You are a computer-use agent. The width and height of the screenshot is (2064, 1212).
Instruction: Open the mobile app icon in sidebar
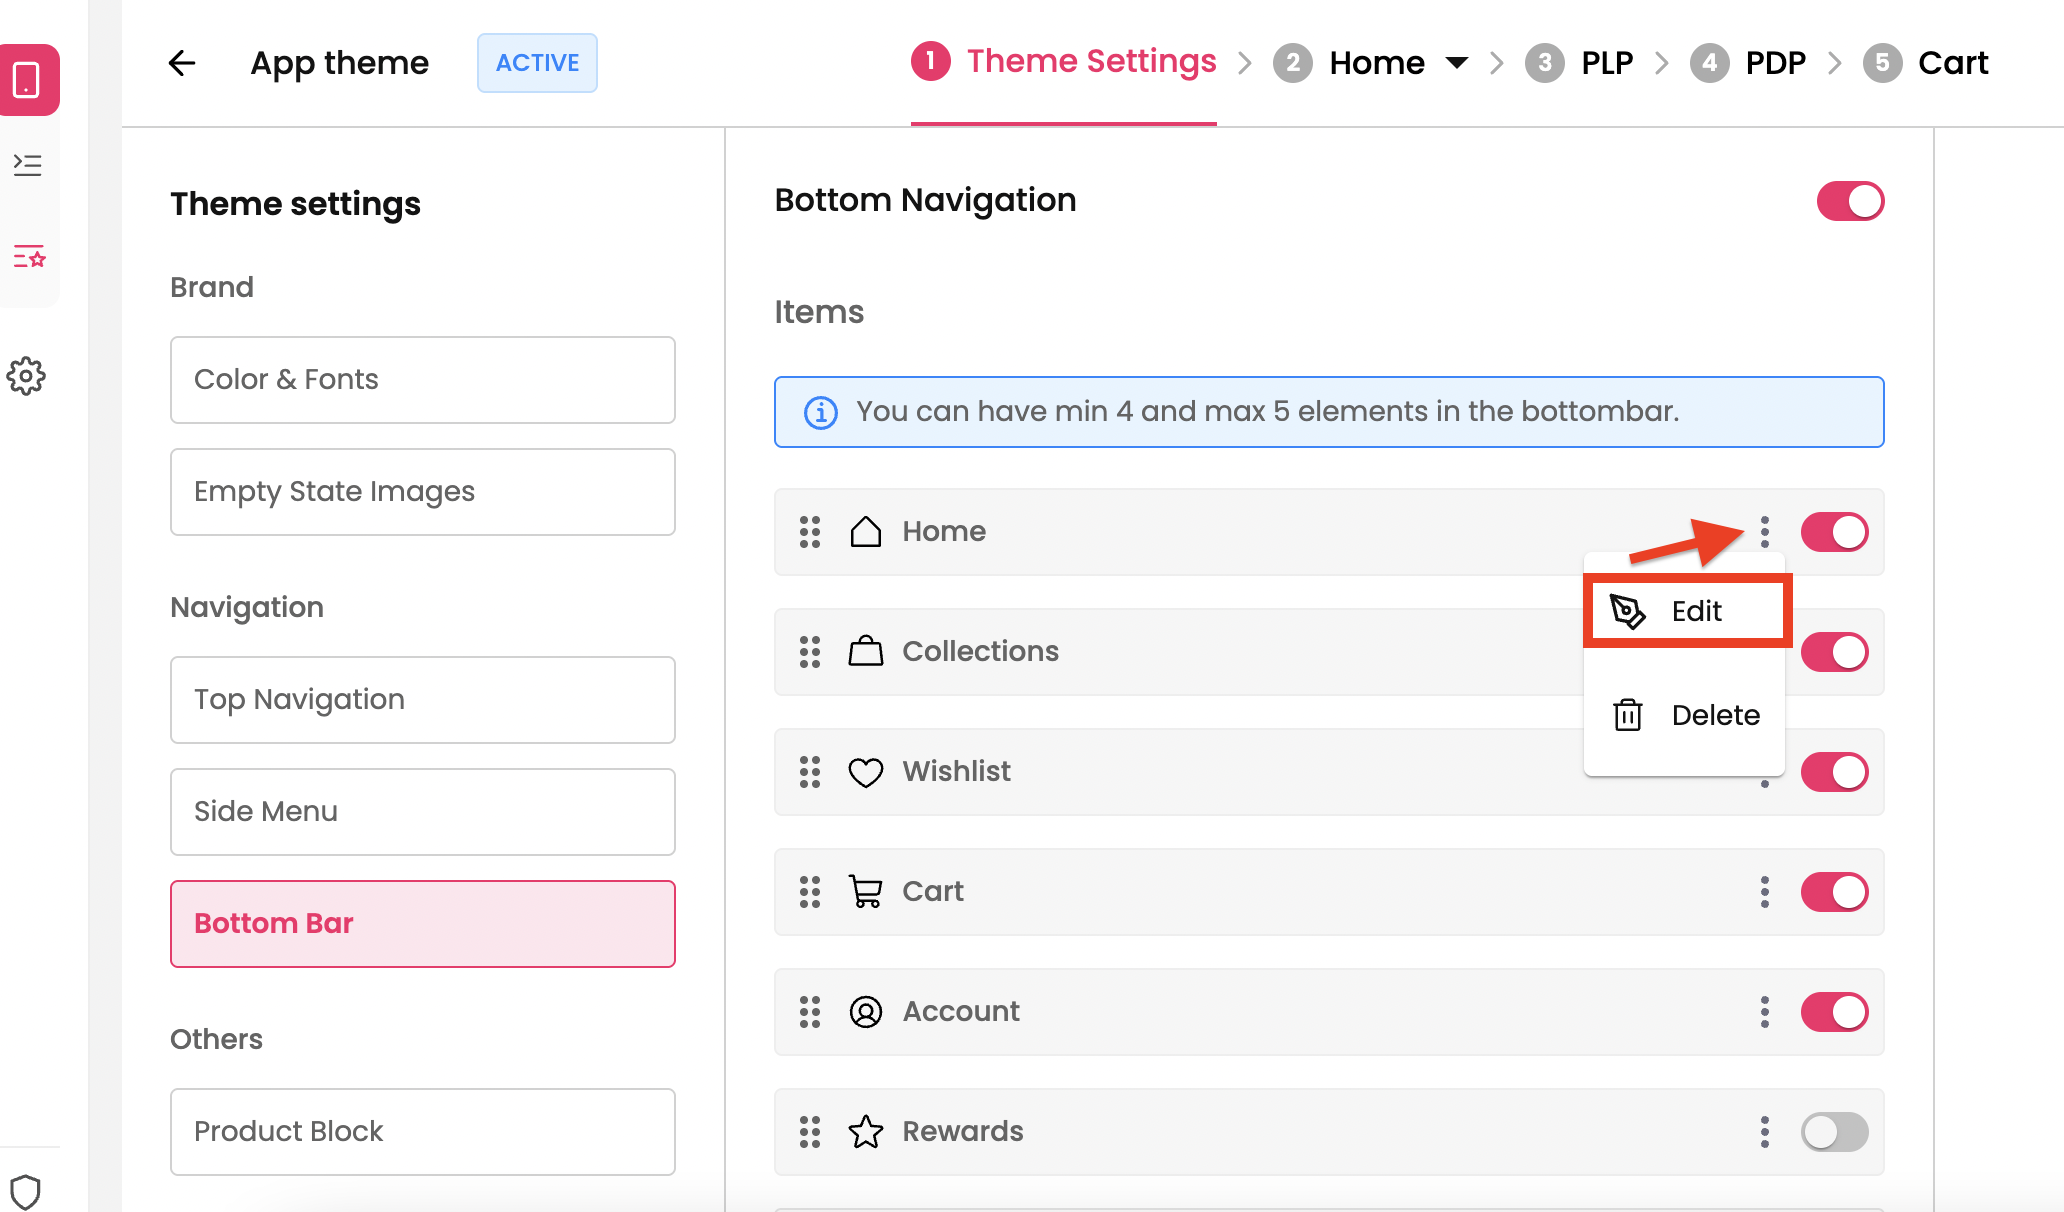pos(27,80)
